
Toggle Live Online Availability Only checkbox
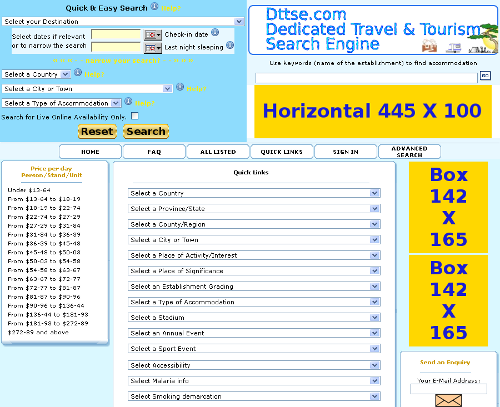click(135, 116)
